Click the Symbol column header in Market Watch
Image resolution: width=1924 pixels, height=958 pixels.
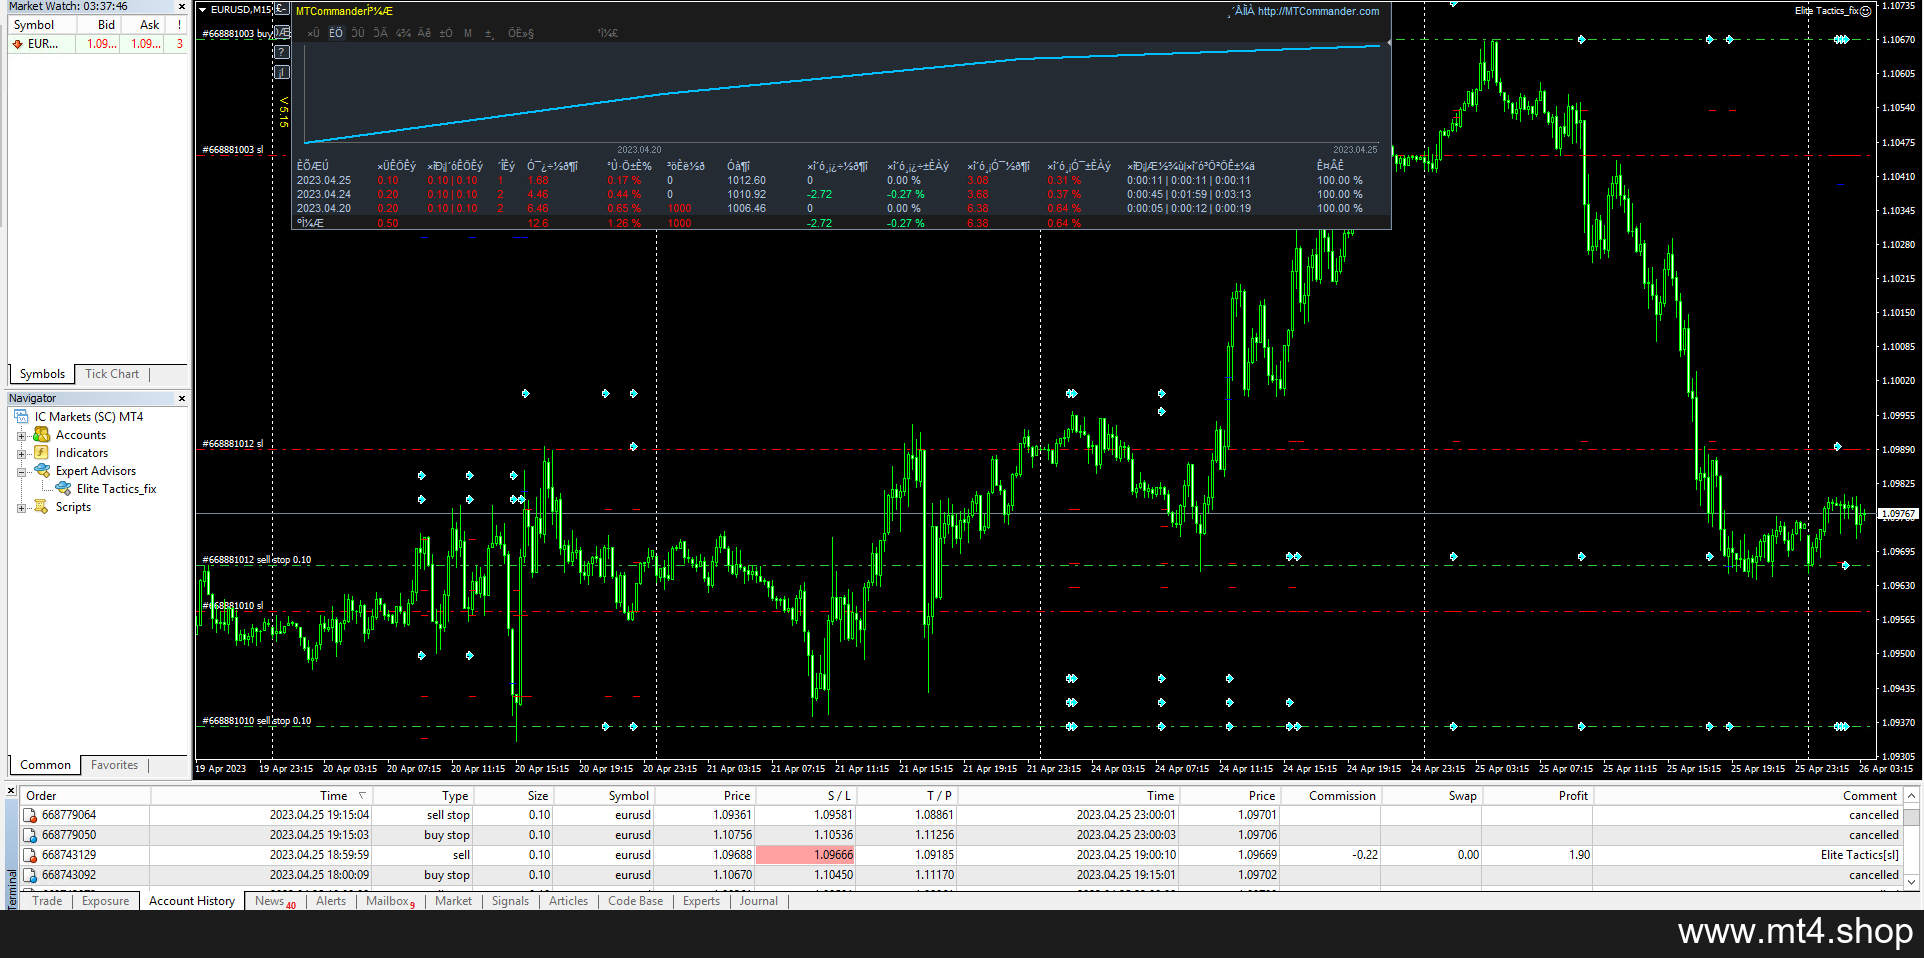click(42, 25)
